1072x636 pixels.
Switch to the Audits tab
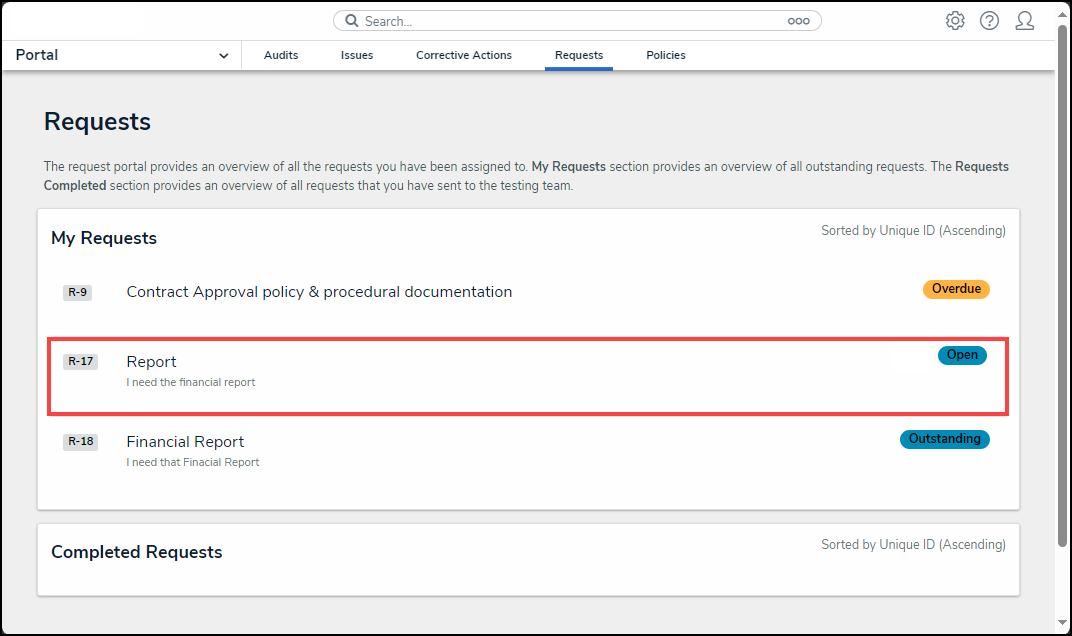pos(281,56)
